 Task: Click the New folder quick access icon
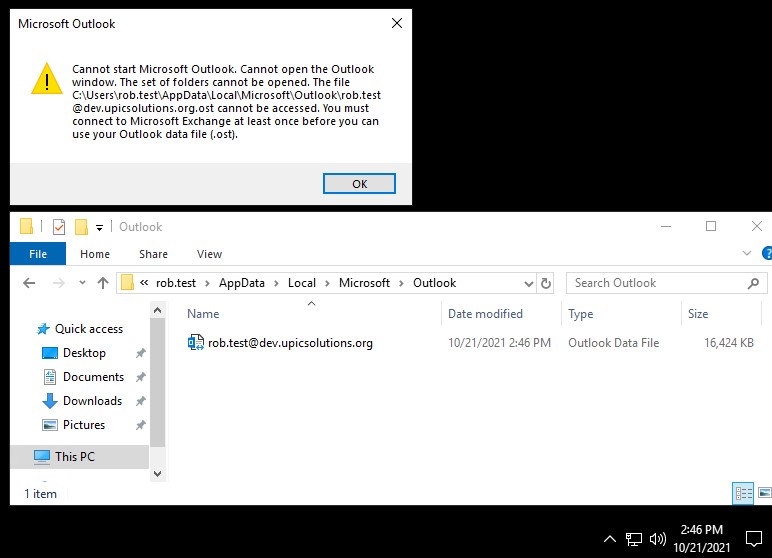tap(81, 227)
